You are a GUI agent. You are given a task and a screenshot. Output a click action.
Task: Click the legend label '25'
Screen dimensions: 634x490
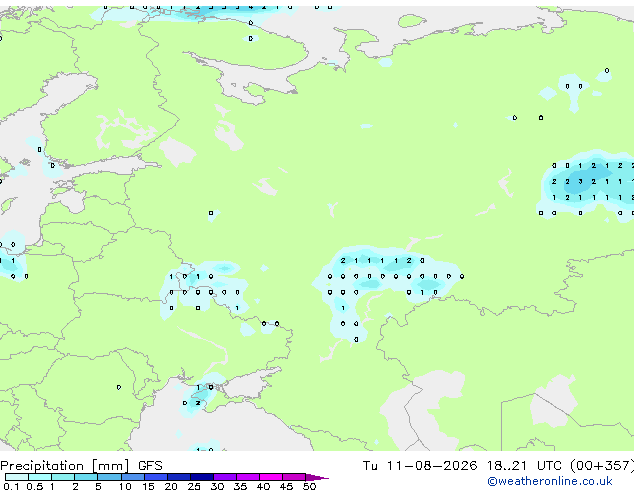[x=194, y=486]
